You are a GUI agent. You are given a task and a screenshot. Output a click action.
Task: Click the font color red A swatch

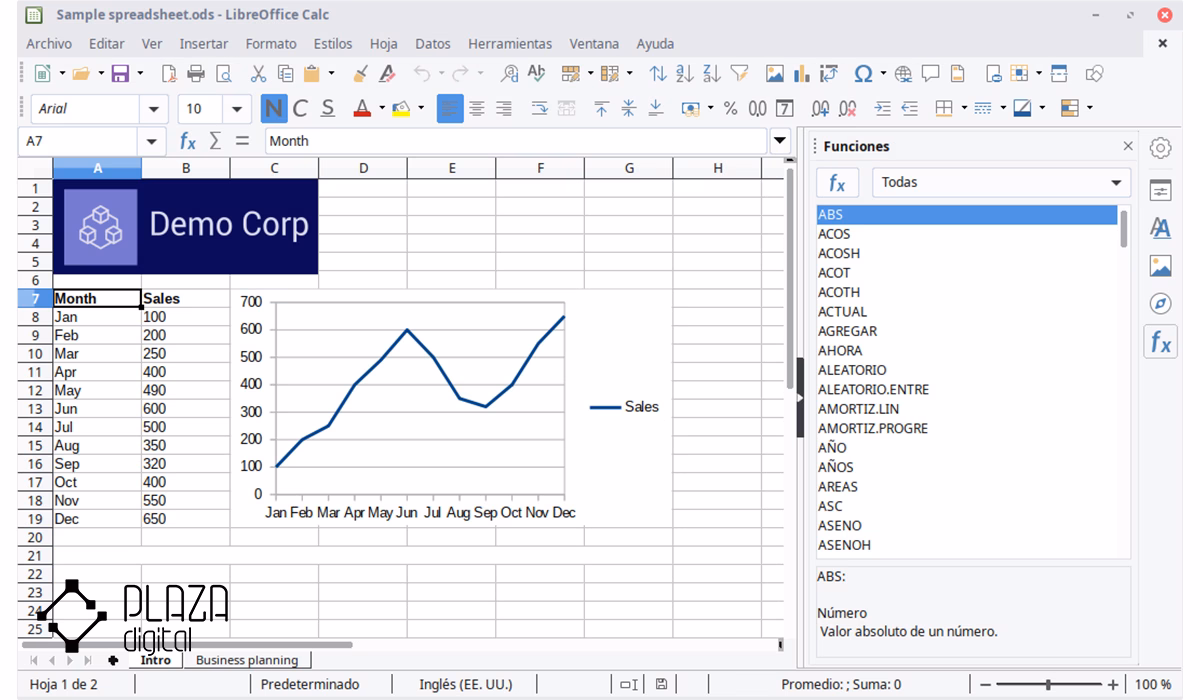(361, 108)
